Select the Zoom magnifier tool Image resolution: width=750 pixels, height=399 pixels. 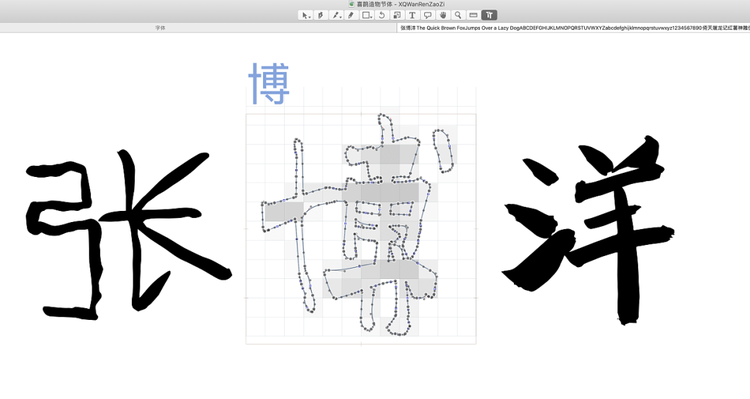click(458, 15)
